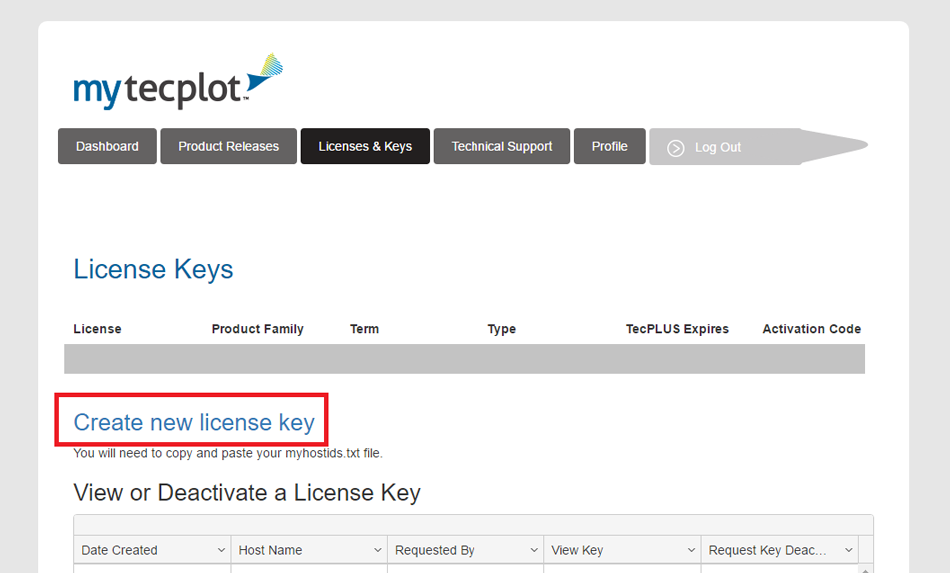The width and height of the screenshot is (950, 573).
Task: Sort by Date Created column header
Action: click(119, 550)
